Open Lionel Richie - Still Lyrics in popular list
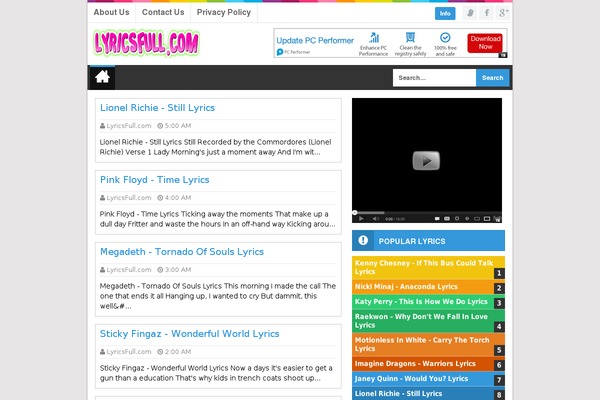The image size is (600, 400). tap(398, 393)
